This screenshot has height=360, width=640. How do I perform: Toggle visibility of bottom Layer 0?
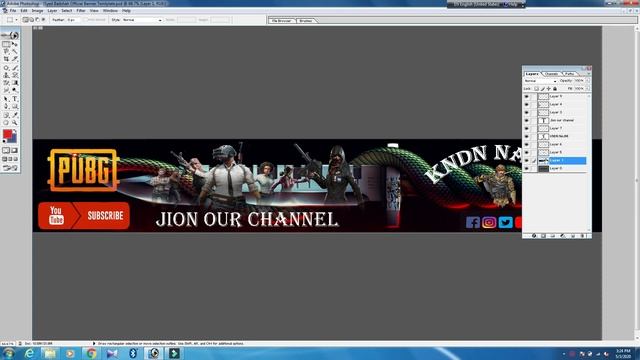(527, 168)
